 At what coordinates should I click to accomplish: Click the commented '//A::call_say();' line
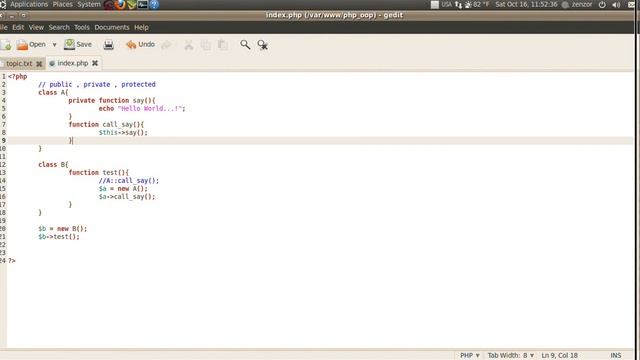pyautogui.click(x=129, y=180)
